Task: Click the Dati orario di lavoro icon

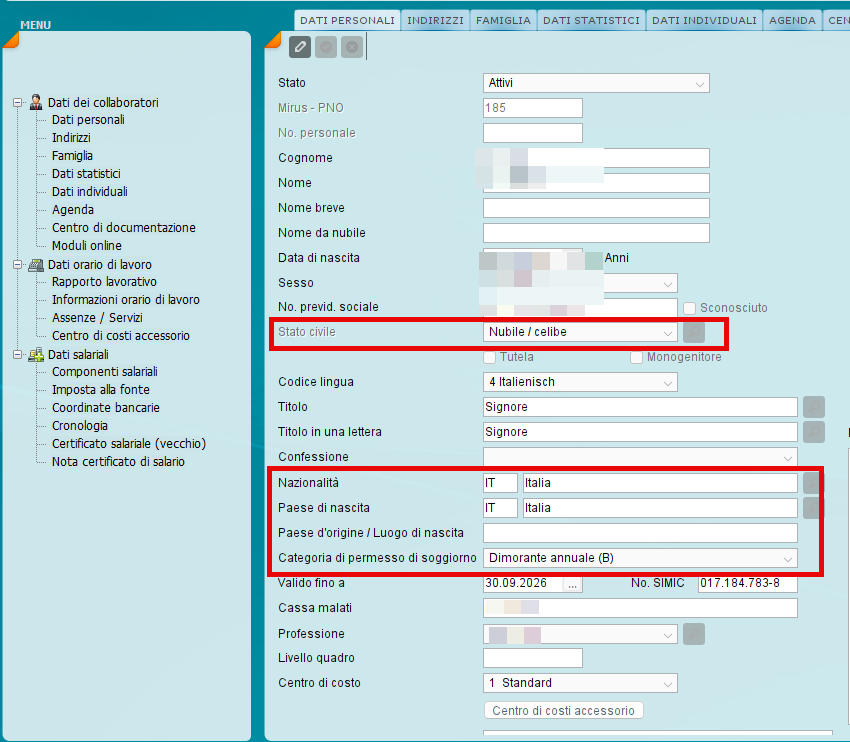Action: 36,264
